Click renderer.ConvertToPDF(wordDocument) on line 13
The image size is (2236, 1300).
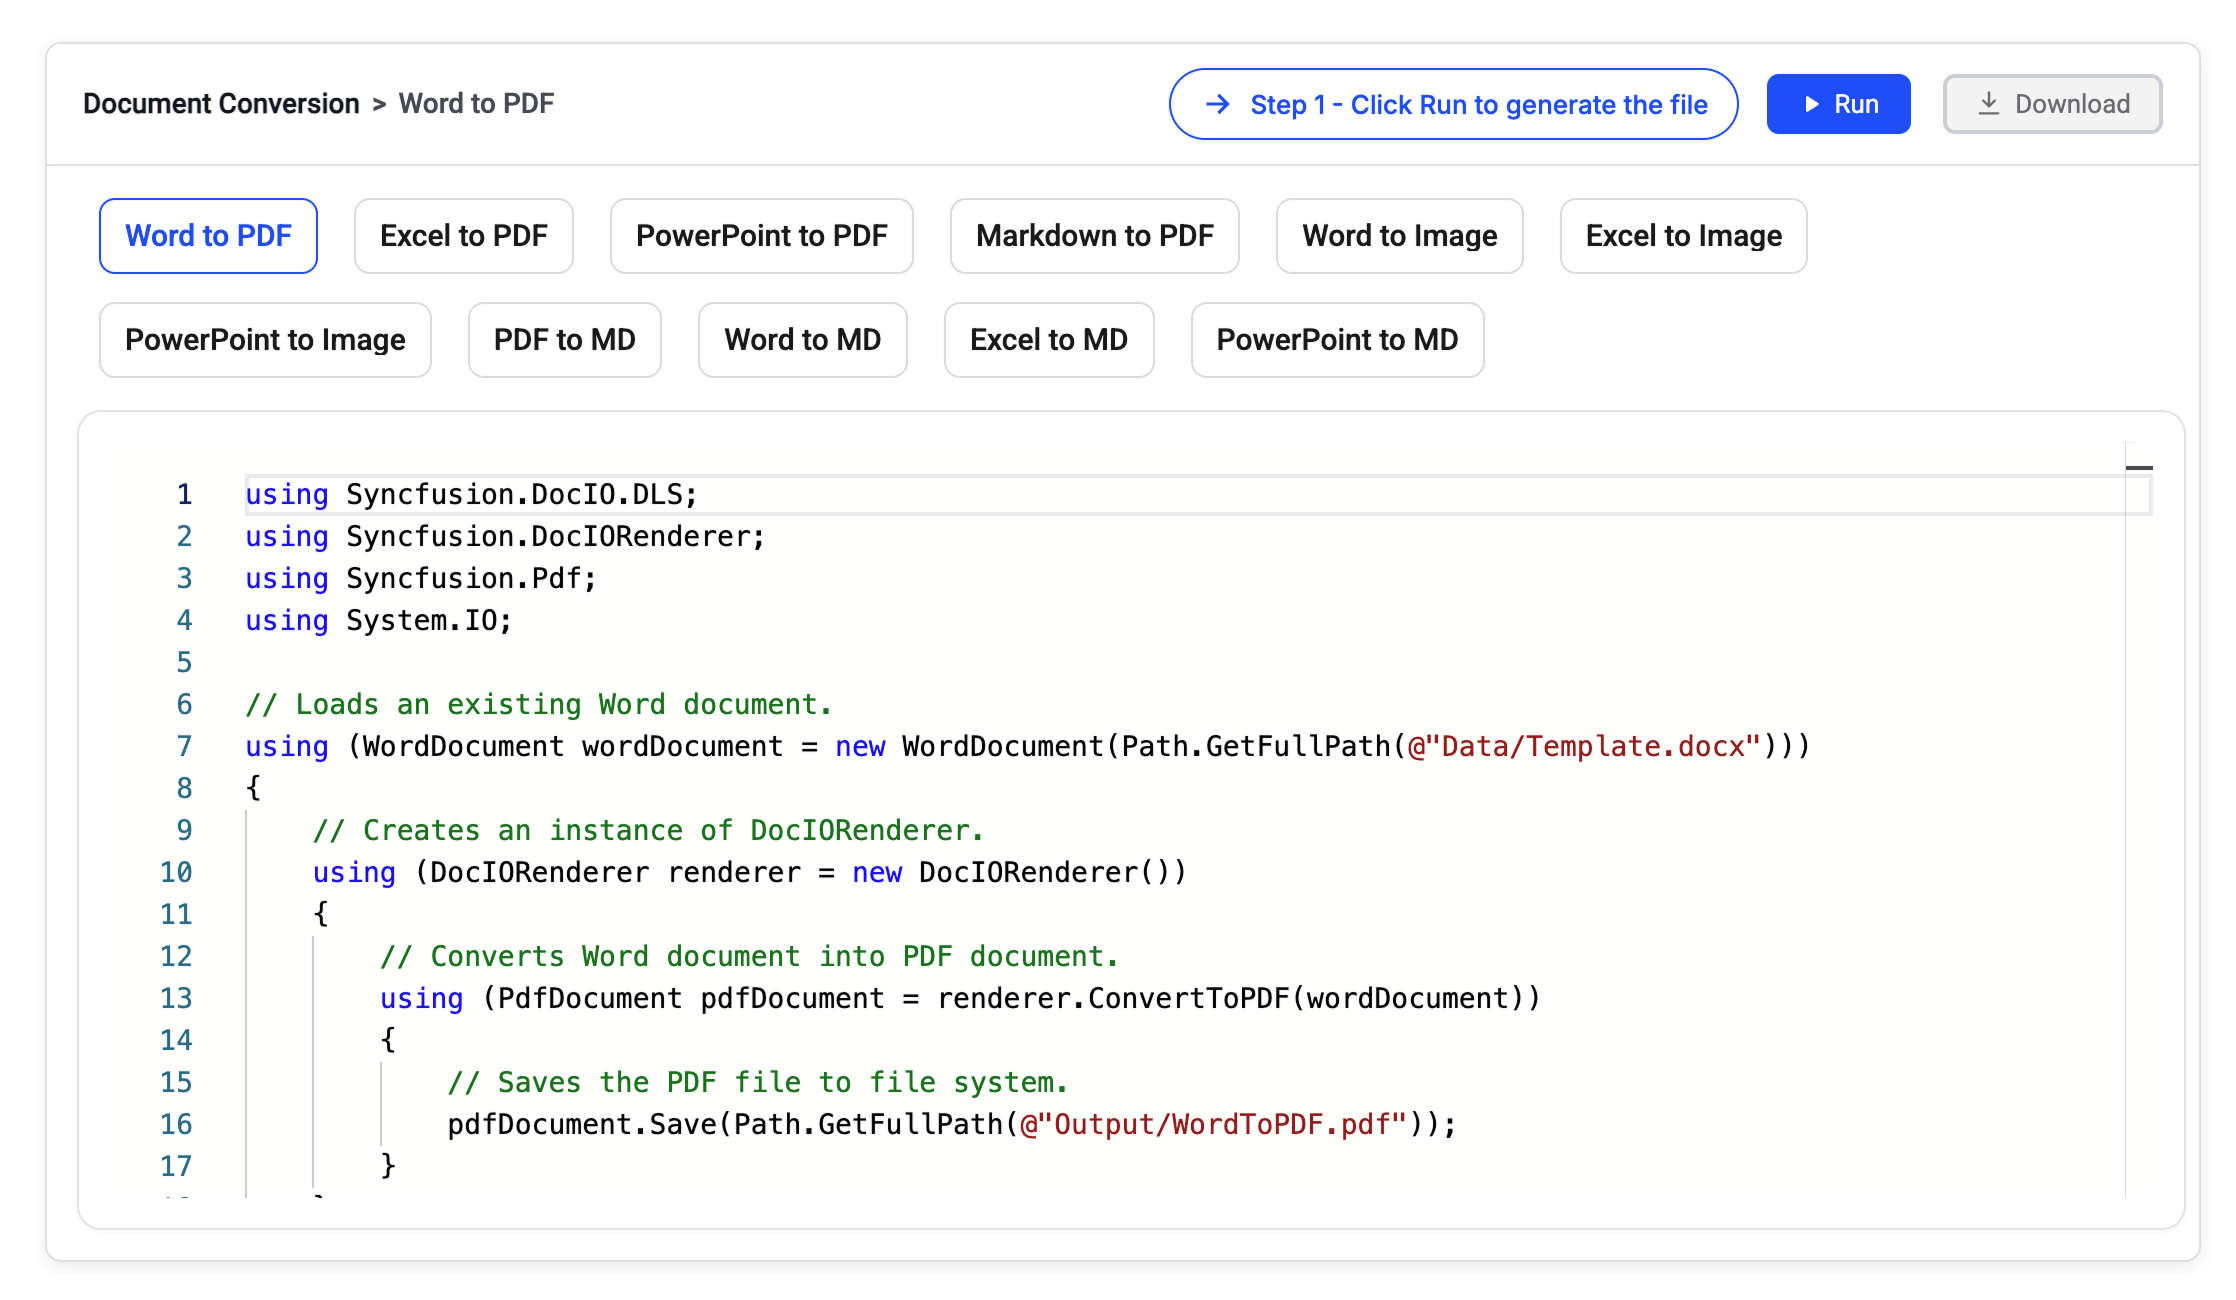click(1230, 998)
